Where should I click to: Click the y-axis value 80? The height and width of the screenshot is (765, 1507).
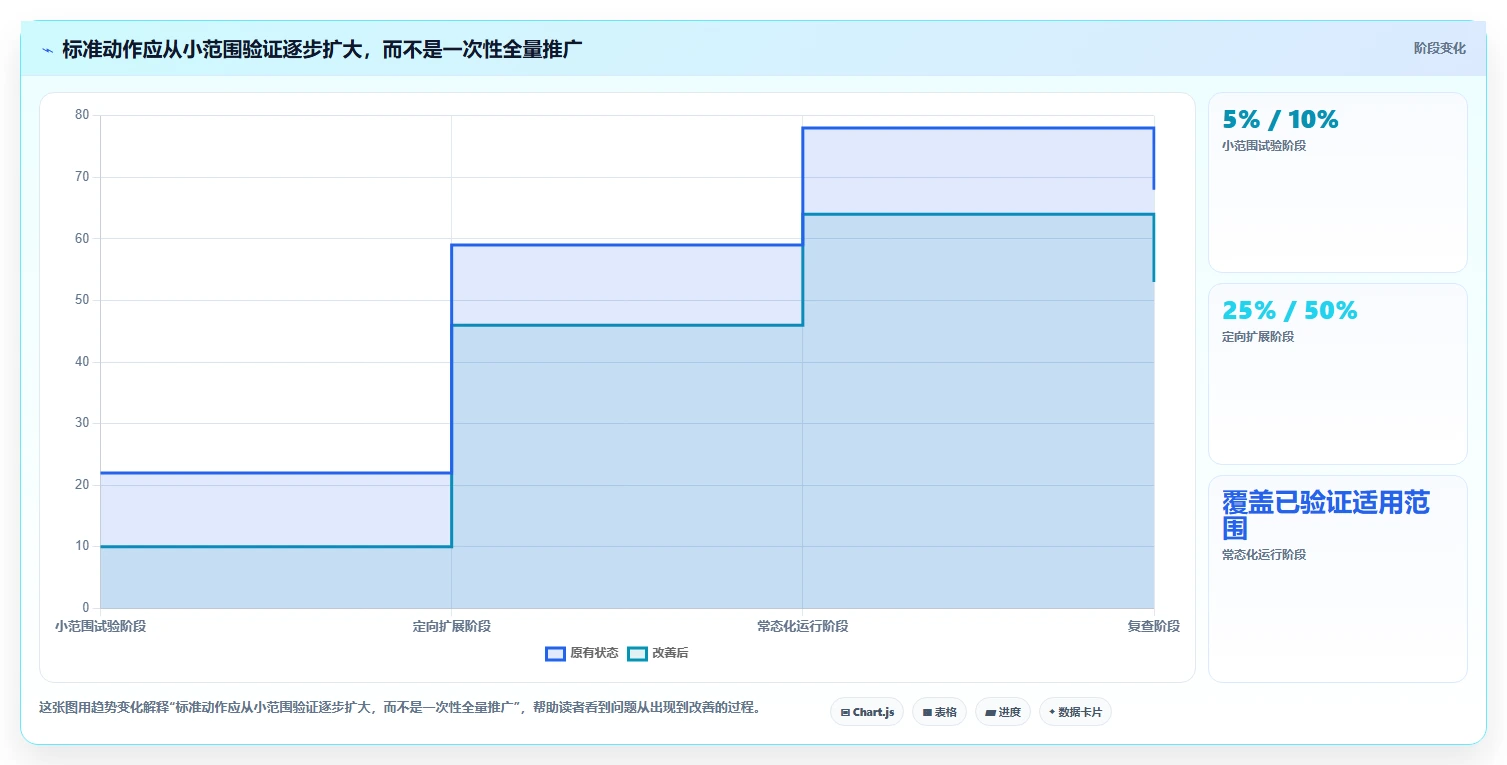tap(82, 115)
